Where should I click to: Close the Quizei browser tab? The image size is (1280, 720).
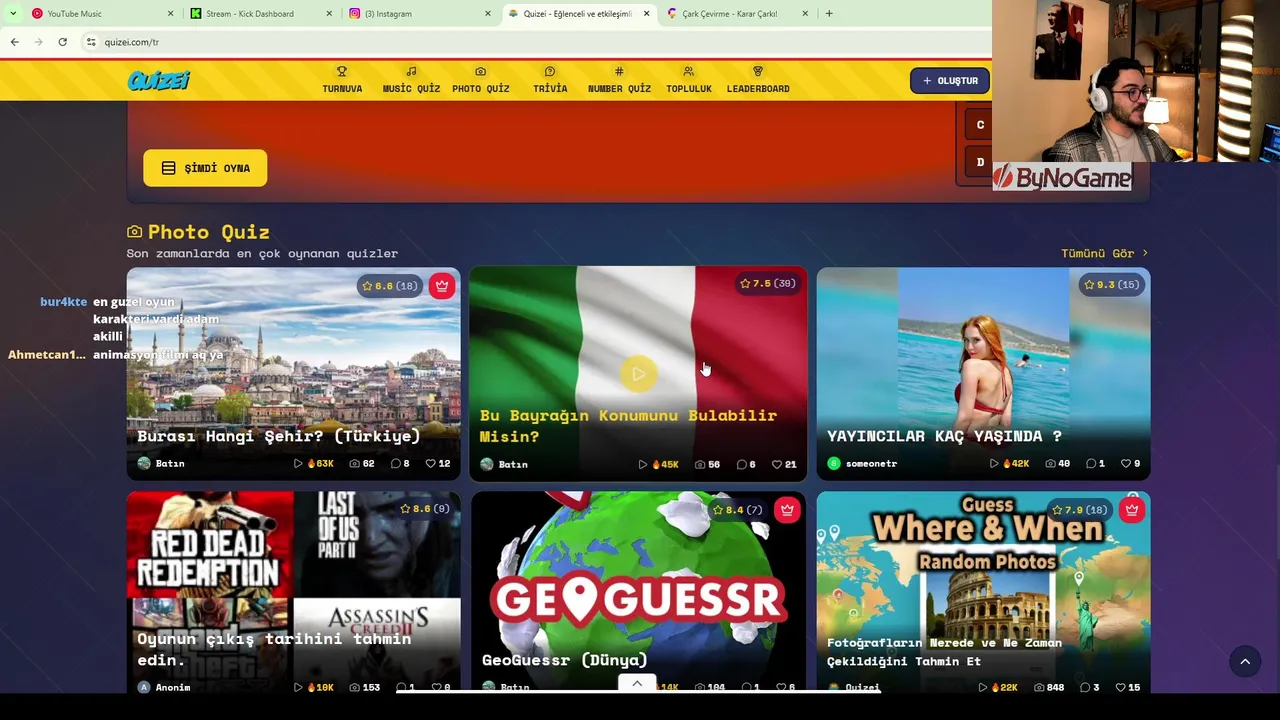tap(646, 14)
